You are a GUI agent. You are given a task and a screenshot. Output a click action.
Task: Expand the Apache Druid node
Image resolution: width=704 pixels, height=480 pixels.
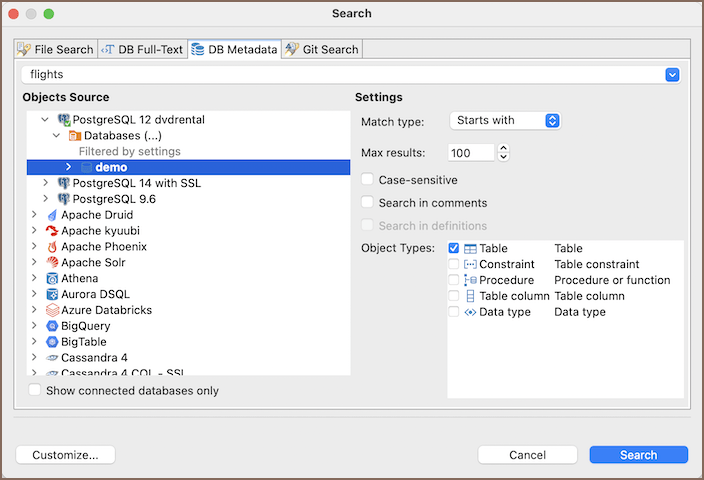(x=34, y=215)
